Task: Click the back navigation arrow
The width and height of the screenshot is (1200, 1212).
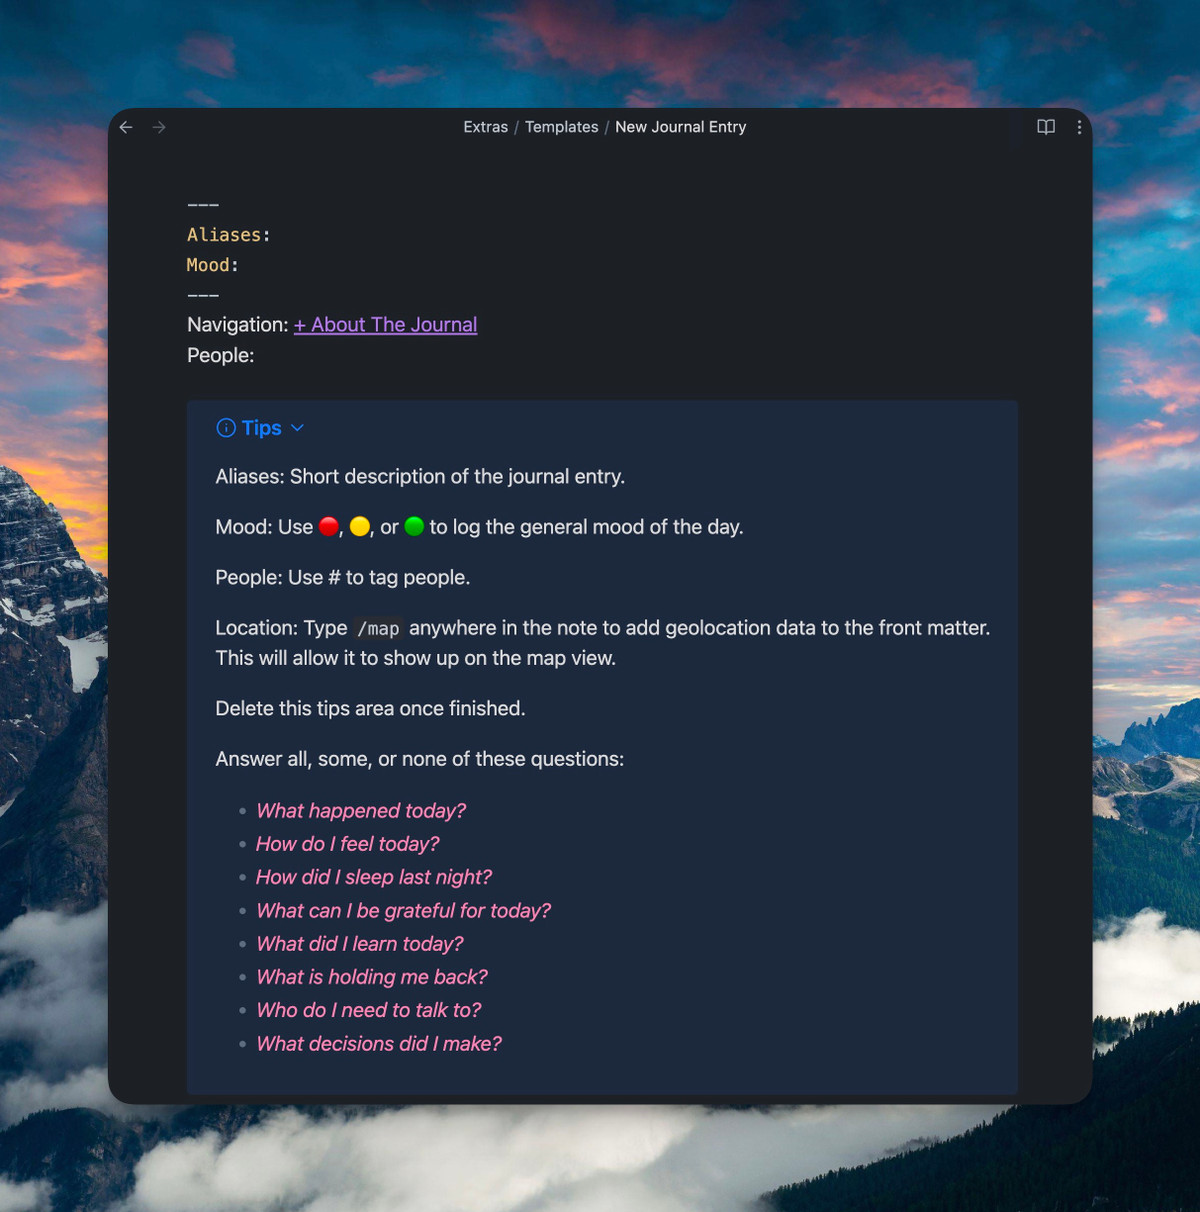Action: click(126, 127)
